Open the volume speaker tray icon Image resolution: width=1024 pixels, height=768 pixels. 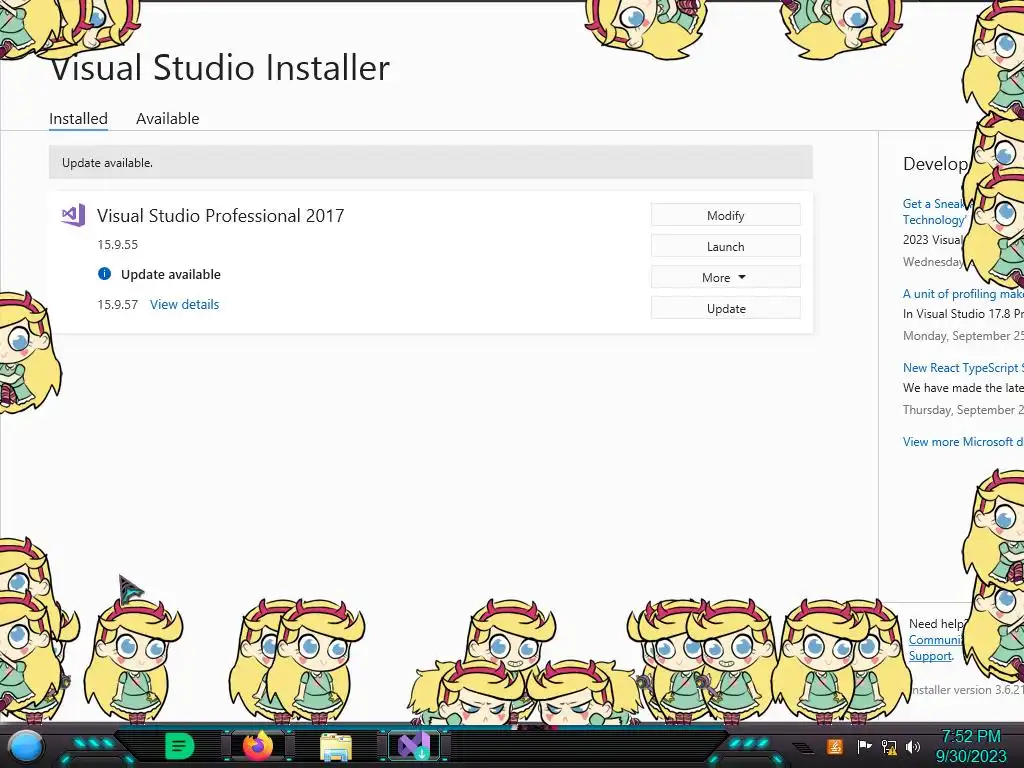913,747
